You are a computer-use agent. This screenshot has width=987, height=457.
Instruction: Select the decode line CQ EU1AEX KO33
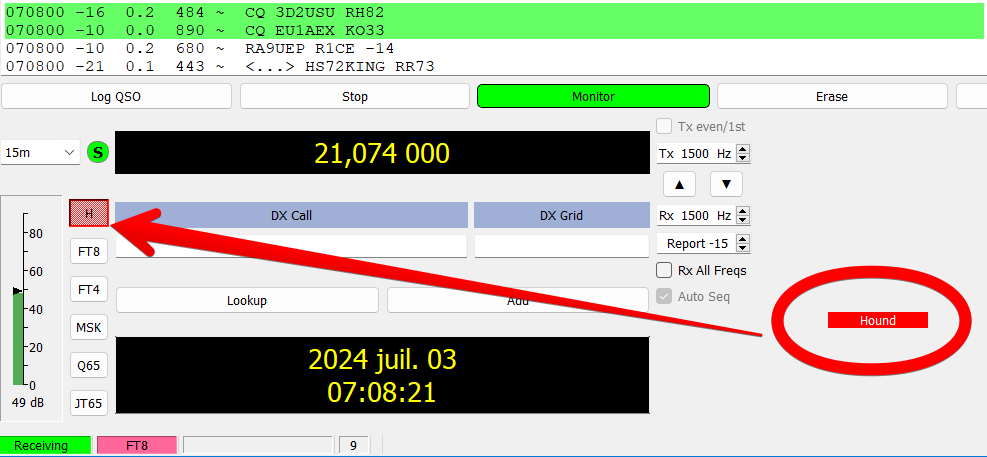click(494, 30)
